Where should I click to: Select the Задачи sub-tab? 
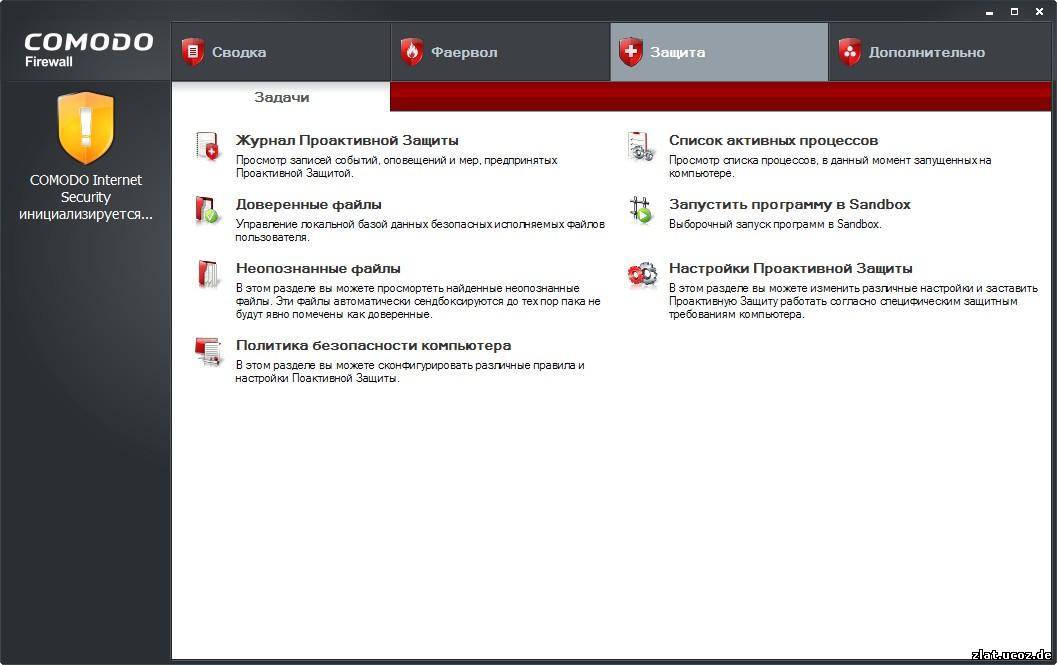(281, 97)
